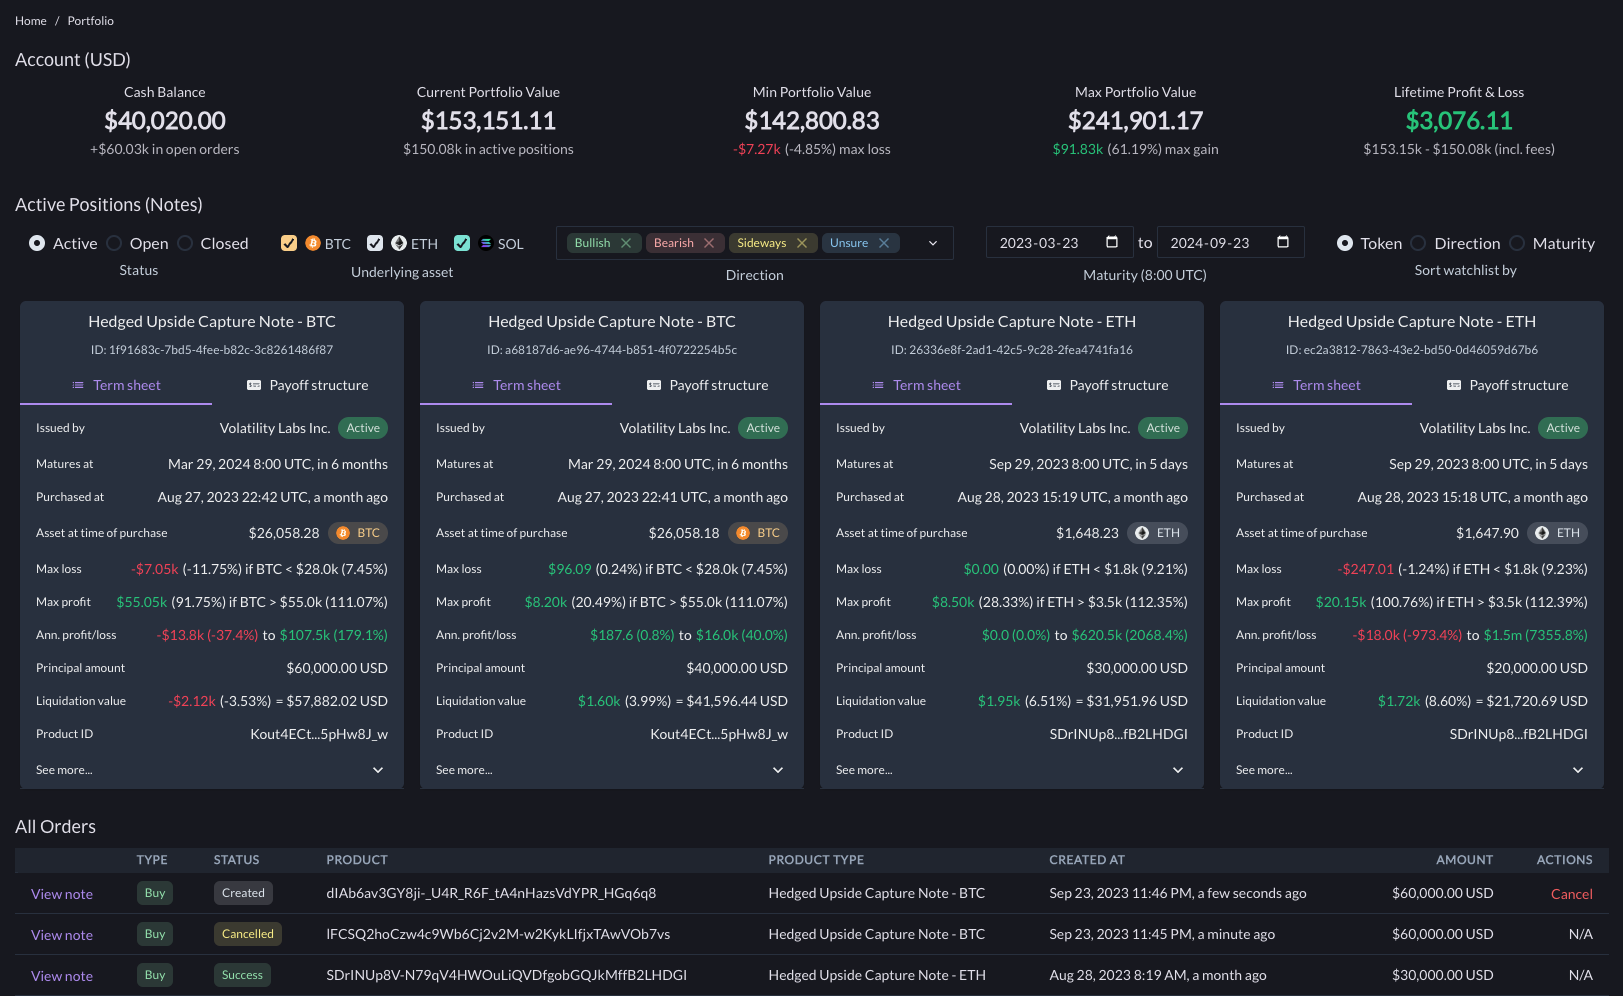Remove the Unsure direction filter chip
The image size is (1623, 996).
coord(884,243)
